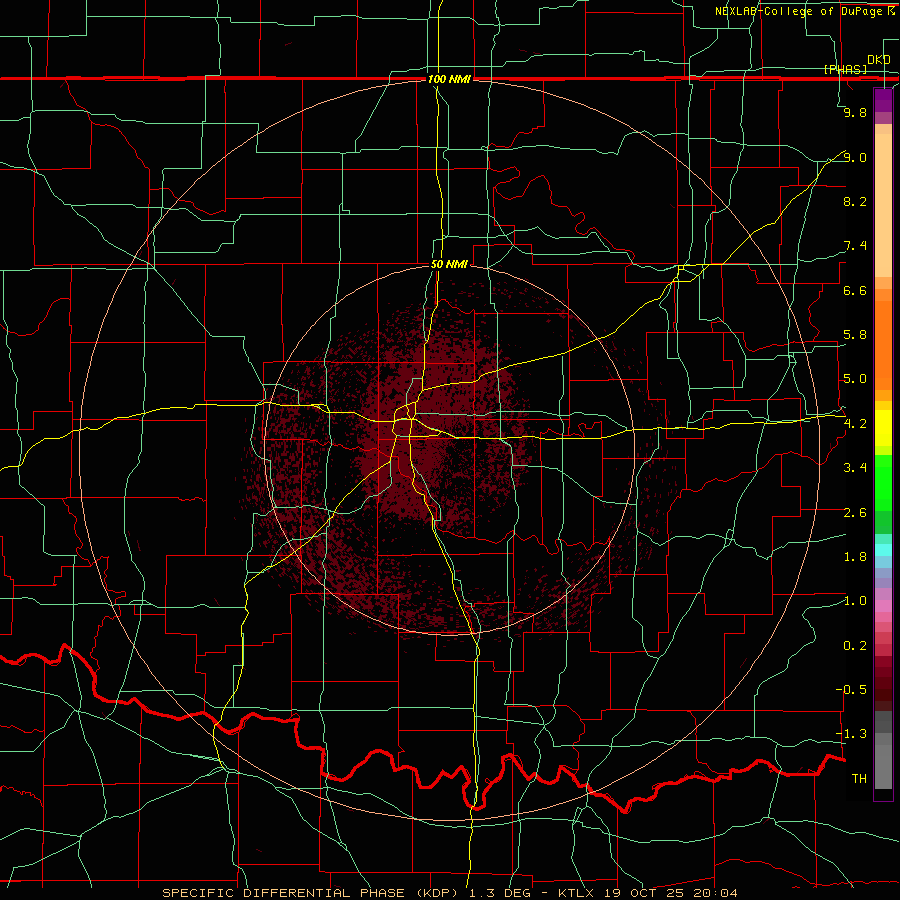Click the 8.2 color scale value
Screen dimensions: 900x900
point(855,201)
